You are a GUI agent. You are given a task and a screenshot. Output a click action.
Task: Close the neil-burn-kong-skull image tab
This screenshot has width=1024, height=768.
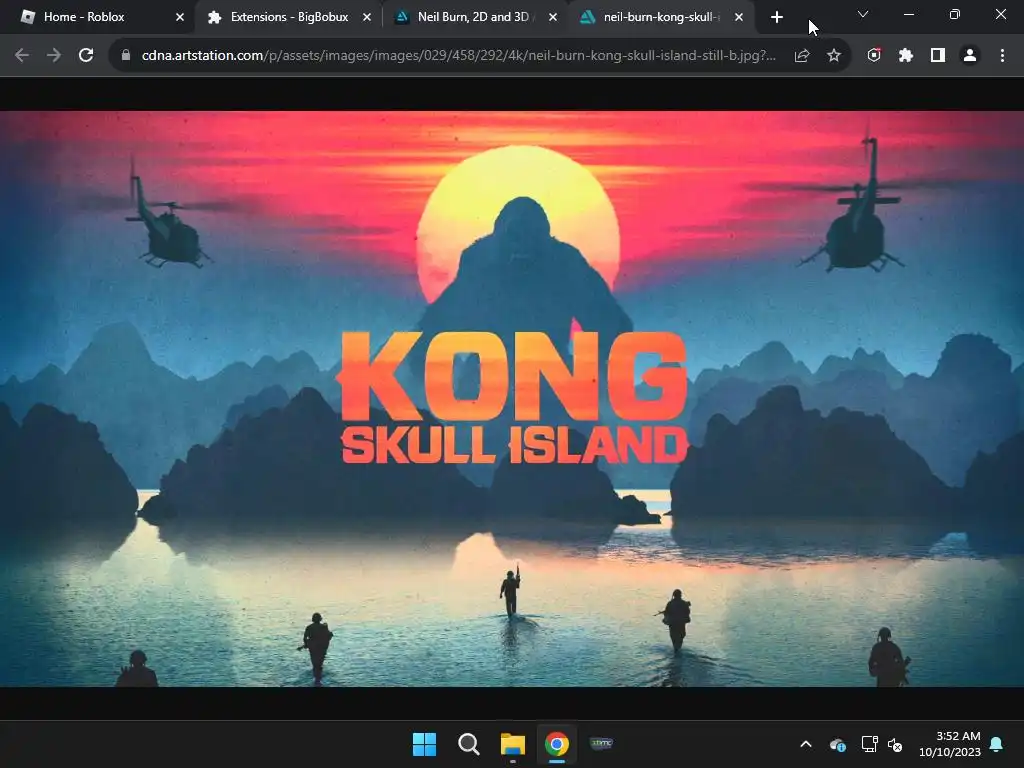pos(739,17)
